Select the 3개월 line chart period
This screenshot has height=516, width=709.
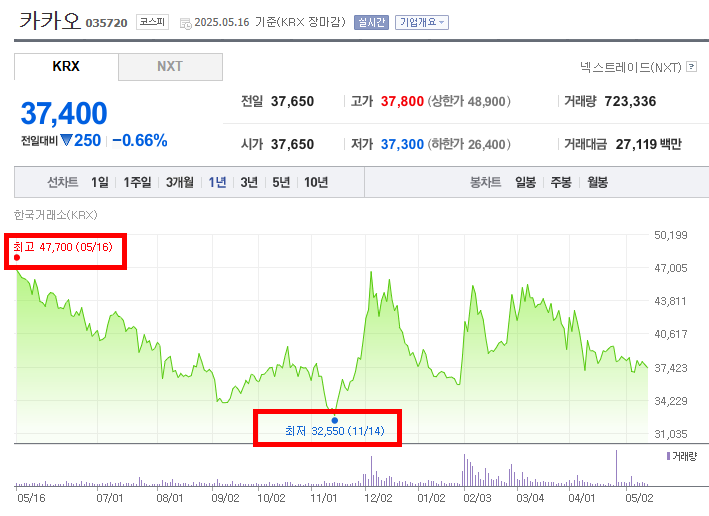[180, 182]
